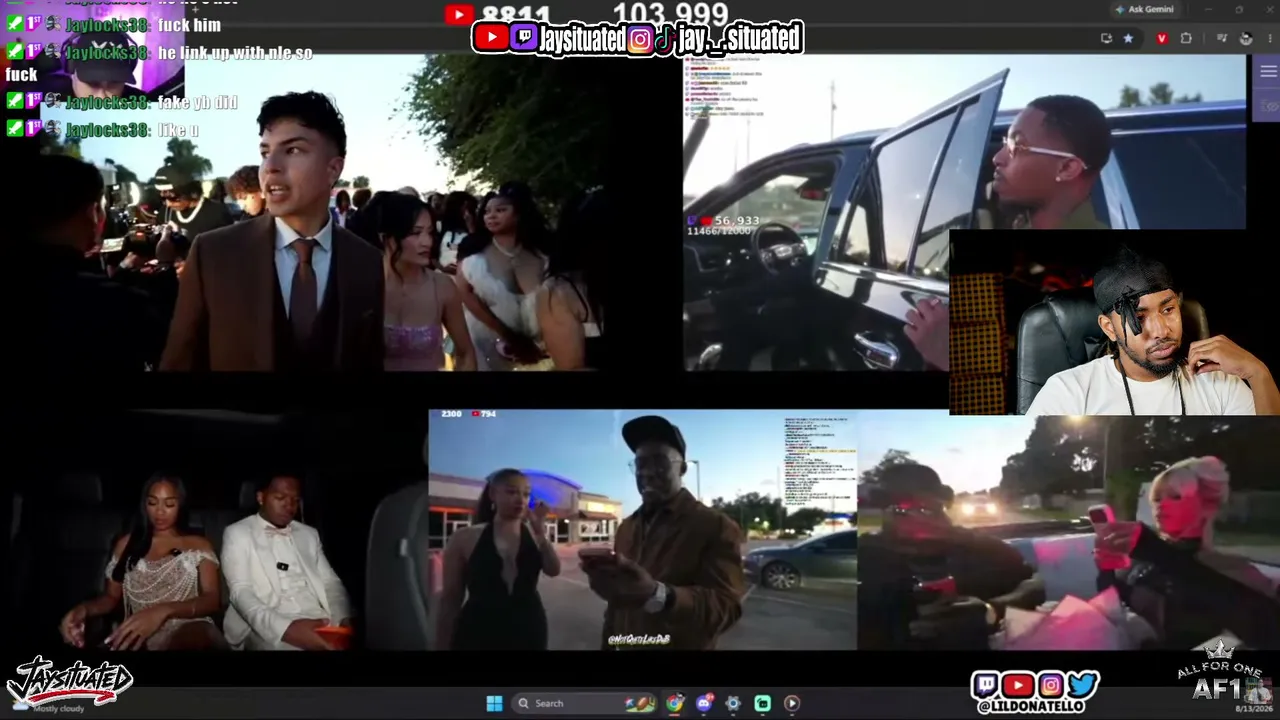Open the Mostly cloudy weather widget
Viewport: 1280px width, 720px height.
[50, 706]
